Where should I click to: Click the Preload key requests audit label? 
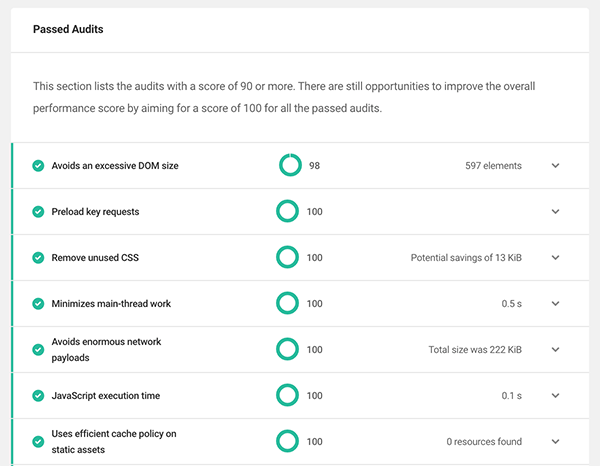95,212
